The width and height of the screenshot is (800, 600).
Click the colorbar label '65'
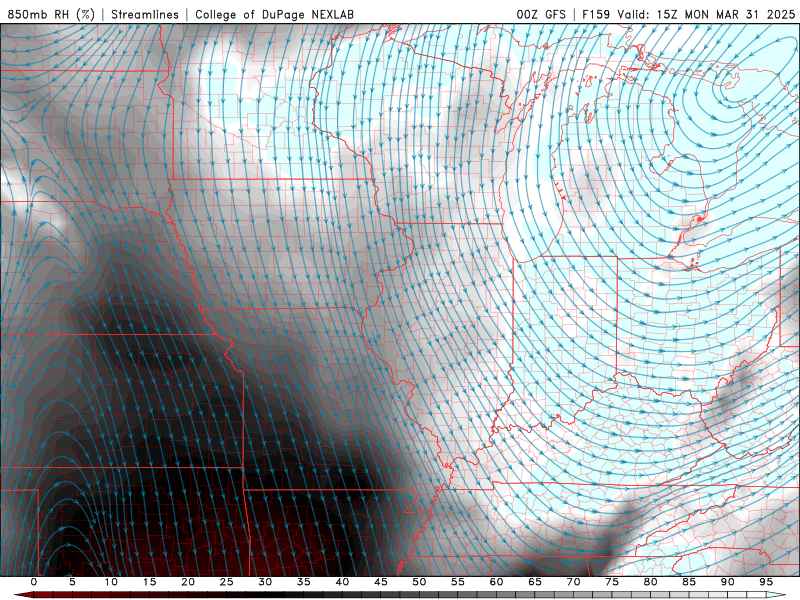(x=535, y=582)
